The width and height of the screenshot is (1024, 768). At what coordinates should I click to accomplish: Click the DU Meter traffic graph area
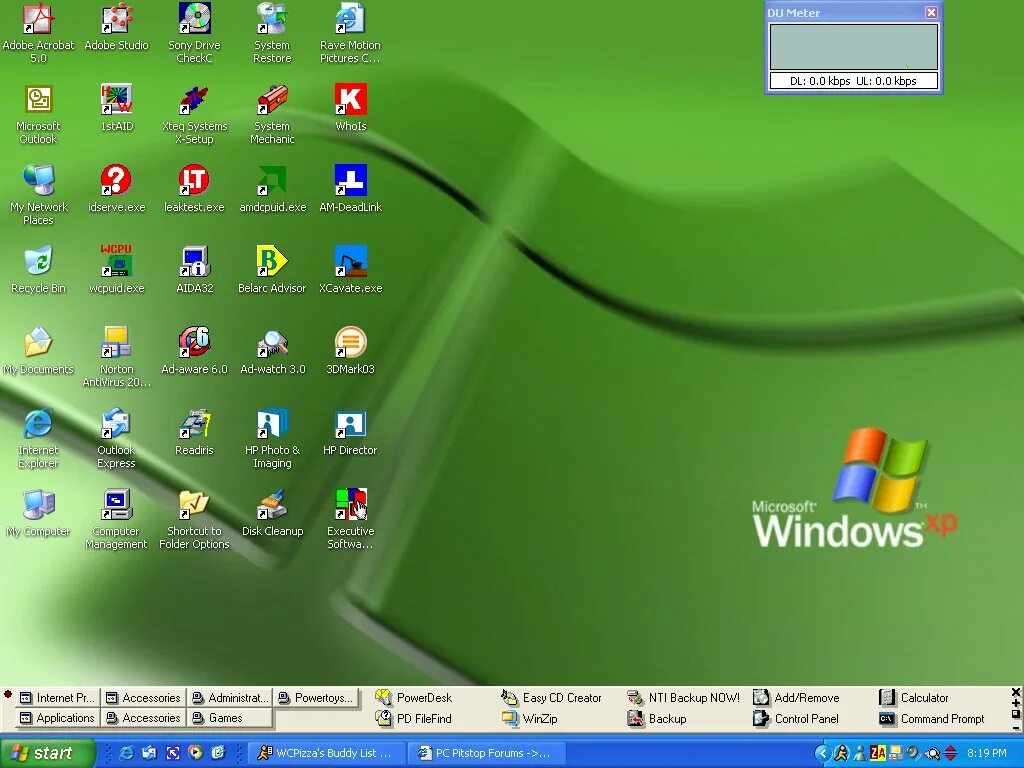[854, 47]
